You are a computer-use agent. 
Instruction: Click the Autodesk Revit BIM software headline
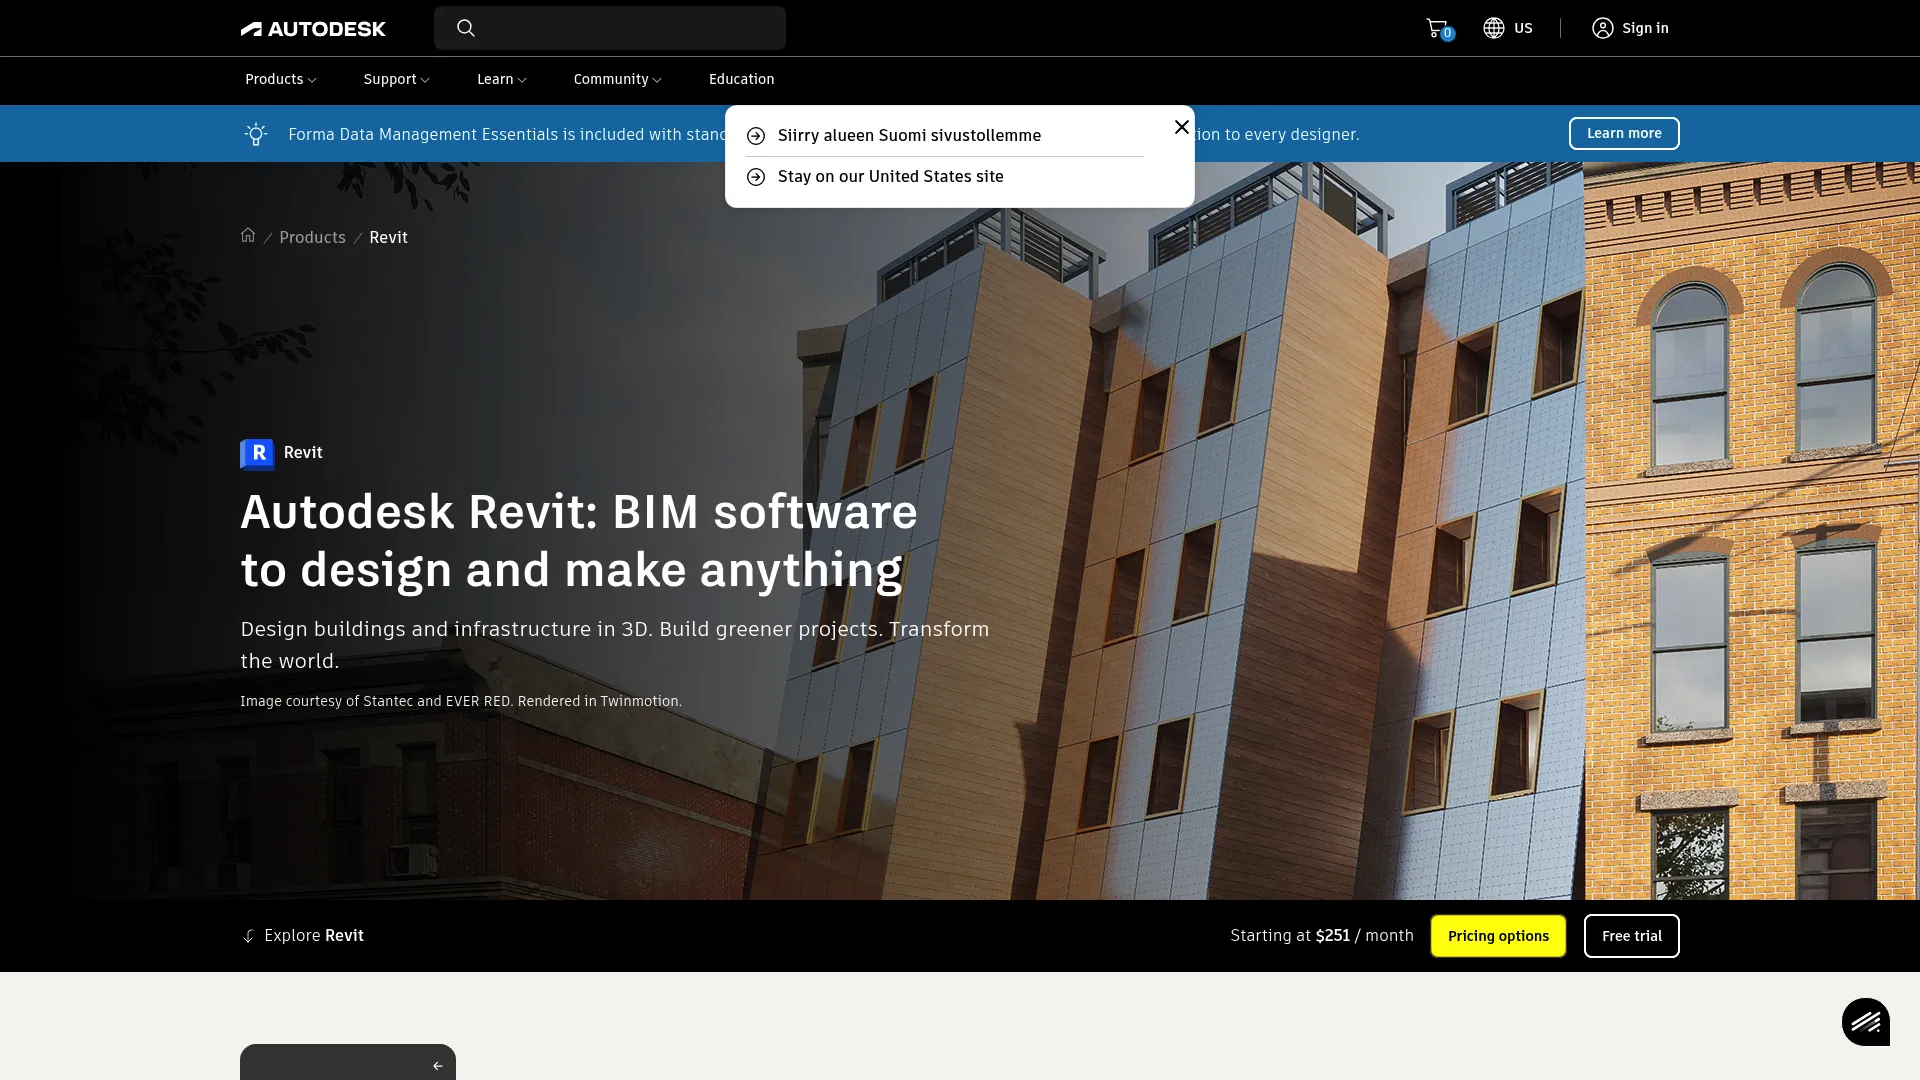click(578, 541)
